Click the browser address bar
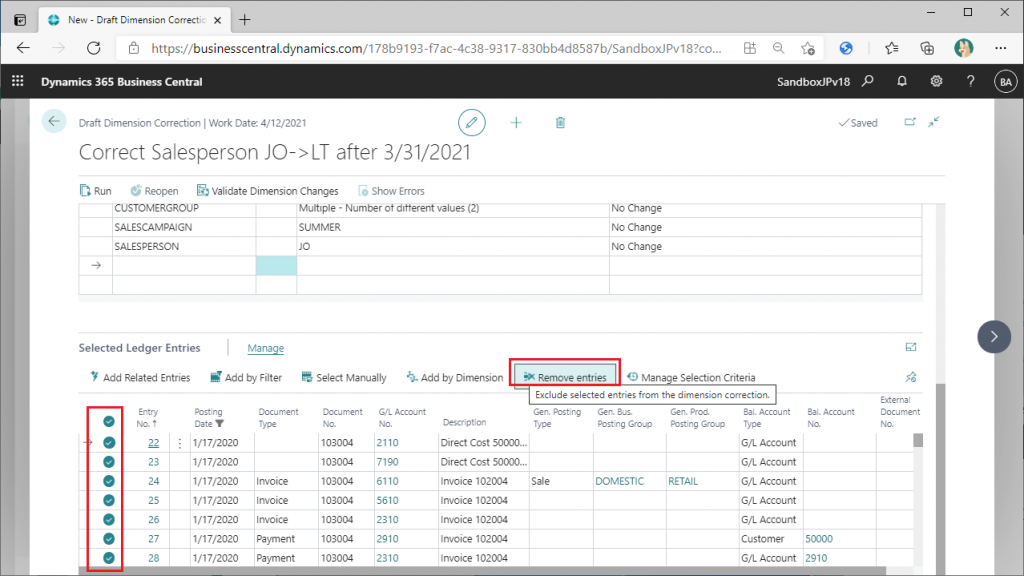Image resolution: width=1024 pixels, height=576 pixels. tap(436, 48)
